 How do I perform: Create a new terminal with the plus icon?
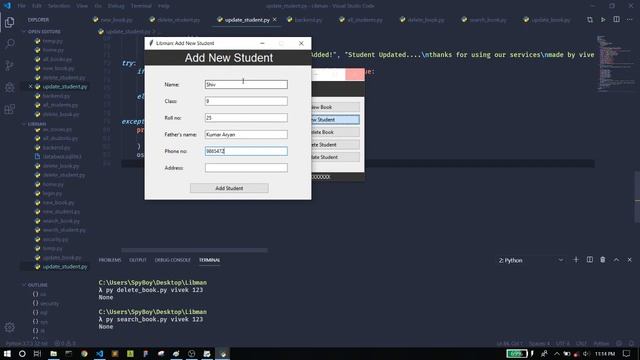click(x=576, y=260)
